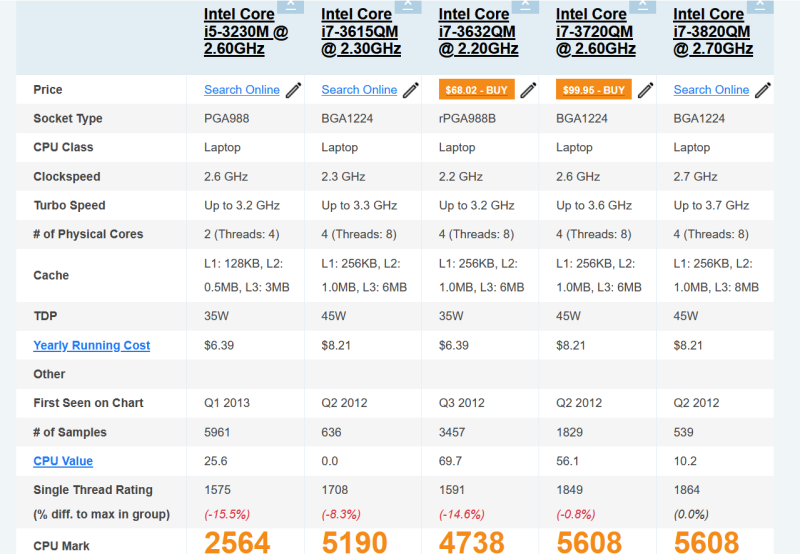The width and height of the screenshot is (800, 554).
Task: Open Search Online link for i7-3820QM
Action: coord(711,90)
